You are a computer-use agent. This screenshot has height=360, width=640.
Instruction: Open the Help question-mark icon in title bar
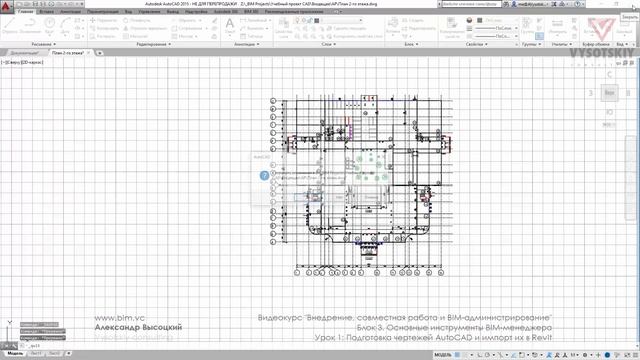coord(577,4)
